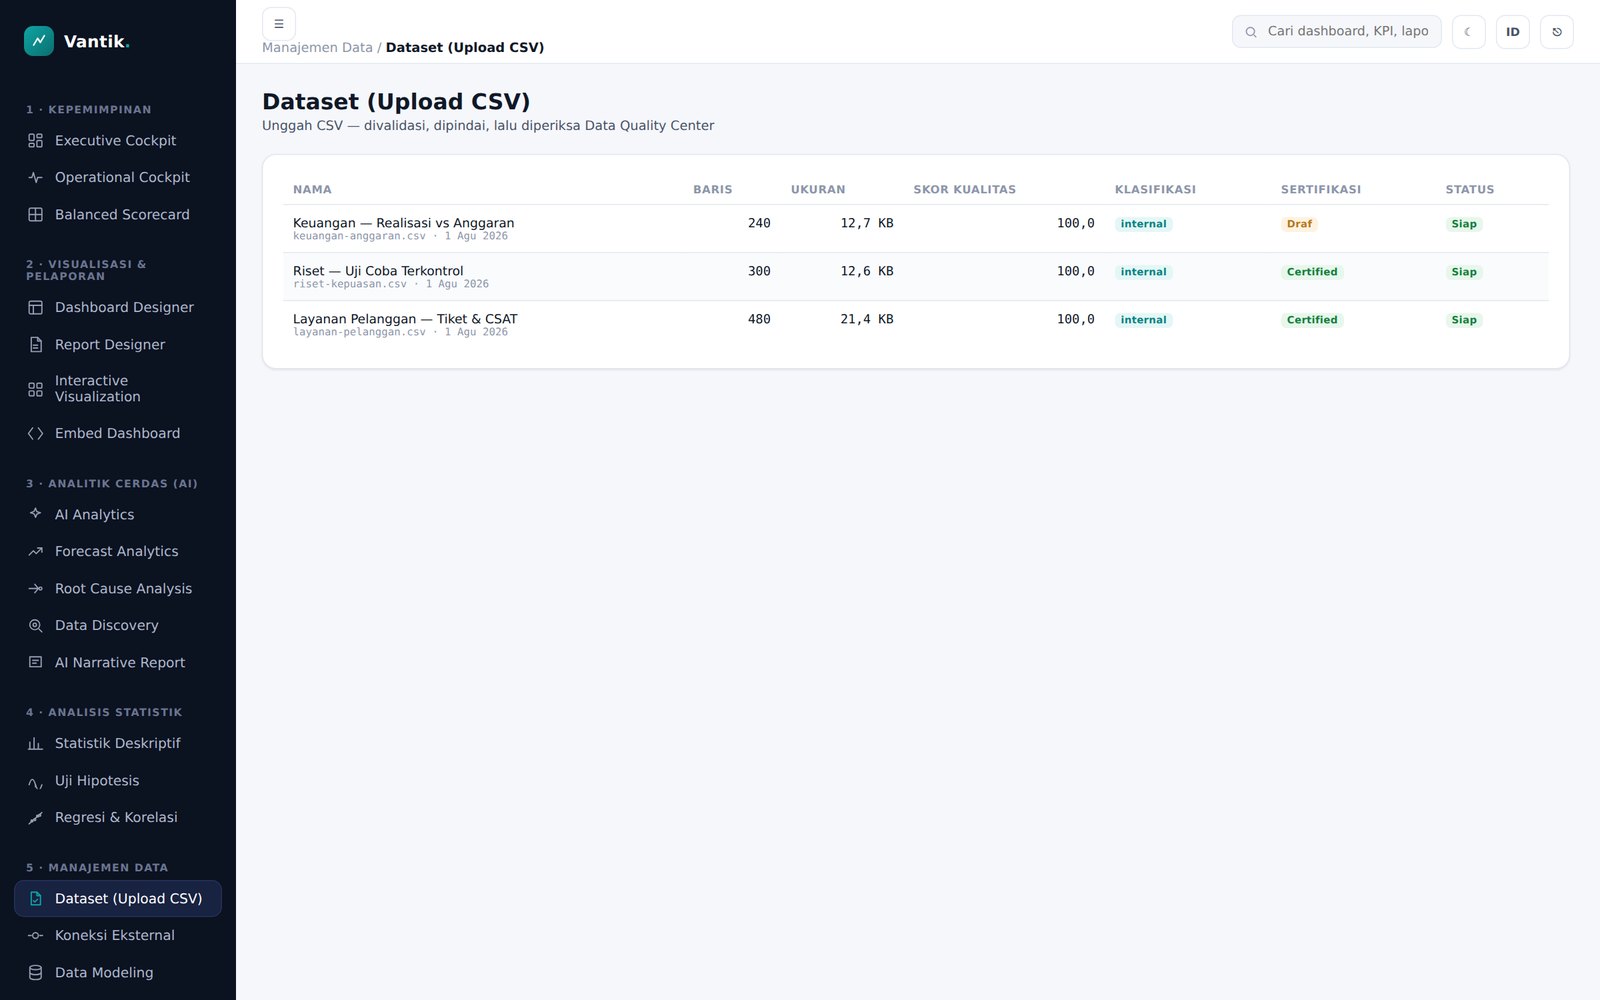Open dataset Layanan Pelanggan — Tiket & CSAT
This screenshot has height=1000, width=1600.
(x=405, y=319)
